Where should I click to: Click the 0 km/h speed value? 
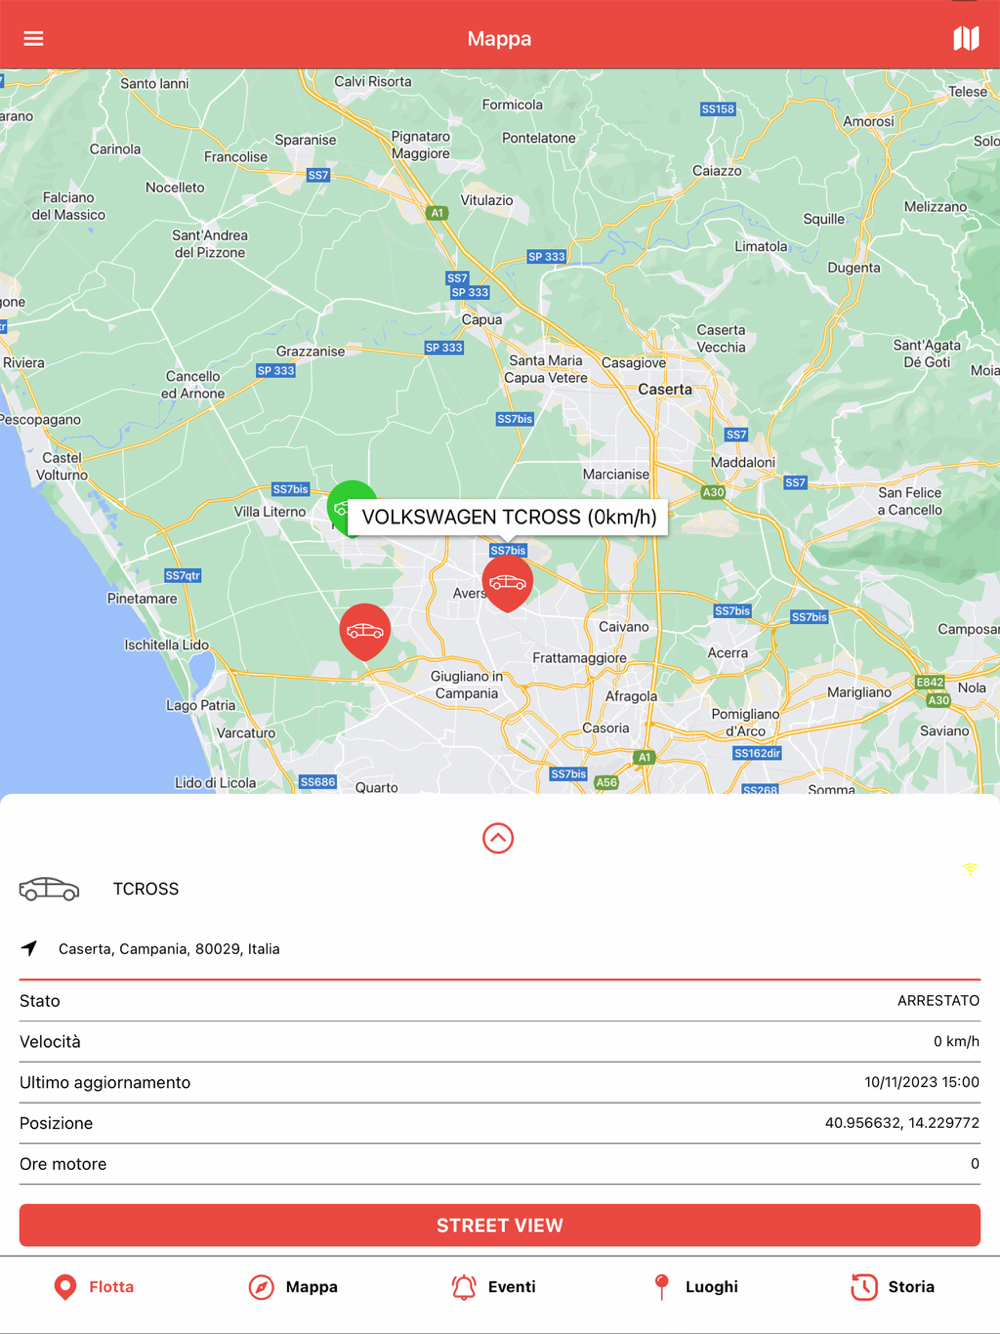pyautogui.click(x=956, y=1042)
